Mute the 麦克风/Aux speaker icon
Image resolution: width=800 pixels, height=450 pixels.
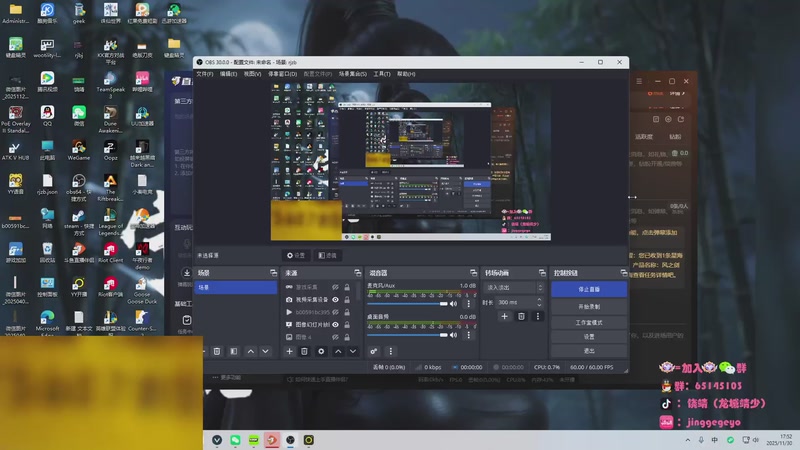coord(454,304)
